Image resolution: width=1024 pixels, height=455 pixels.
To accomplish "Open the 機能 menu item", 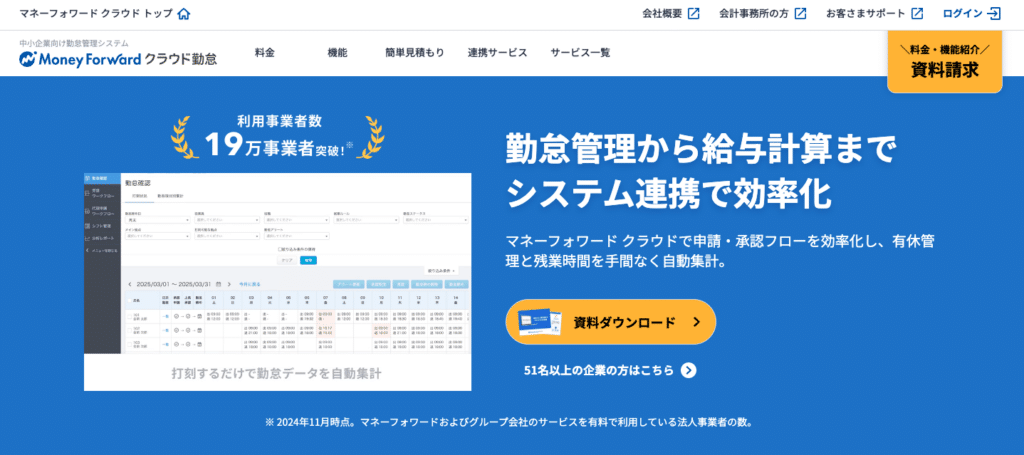I will [337, 53].
